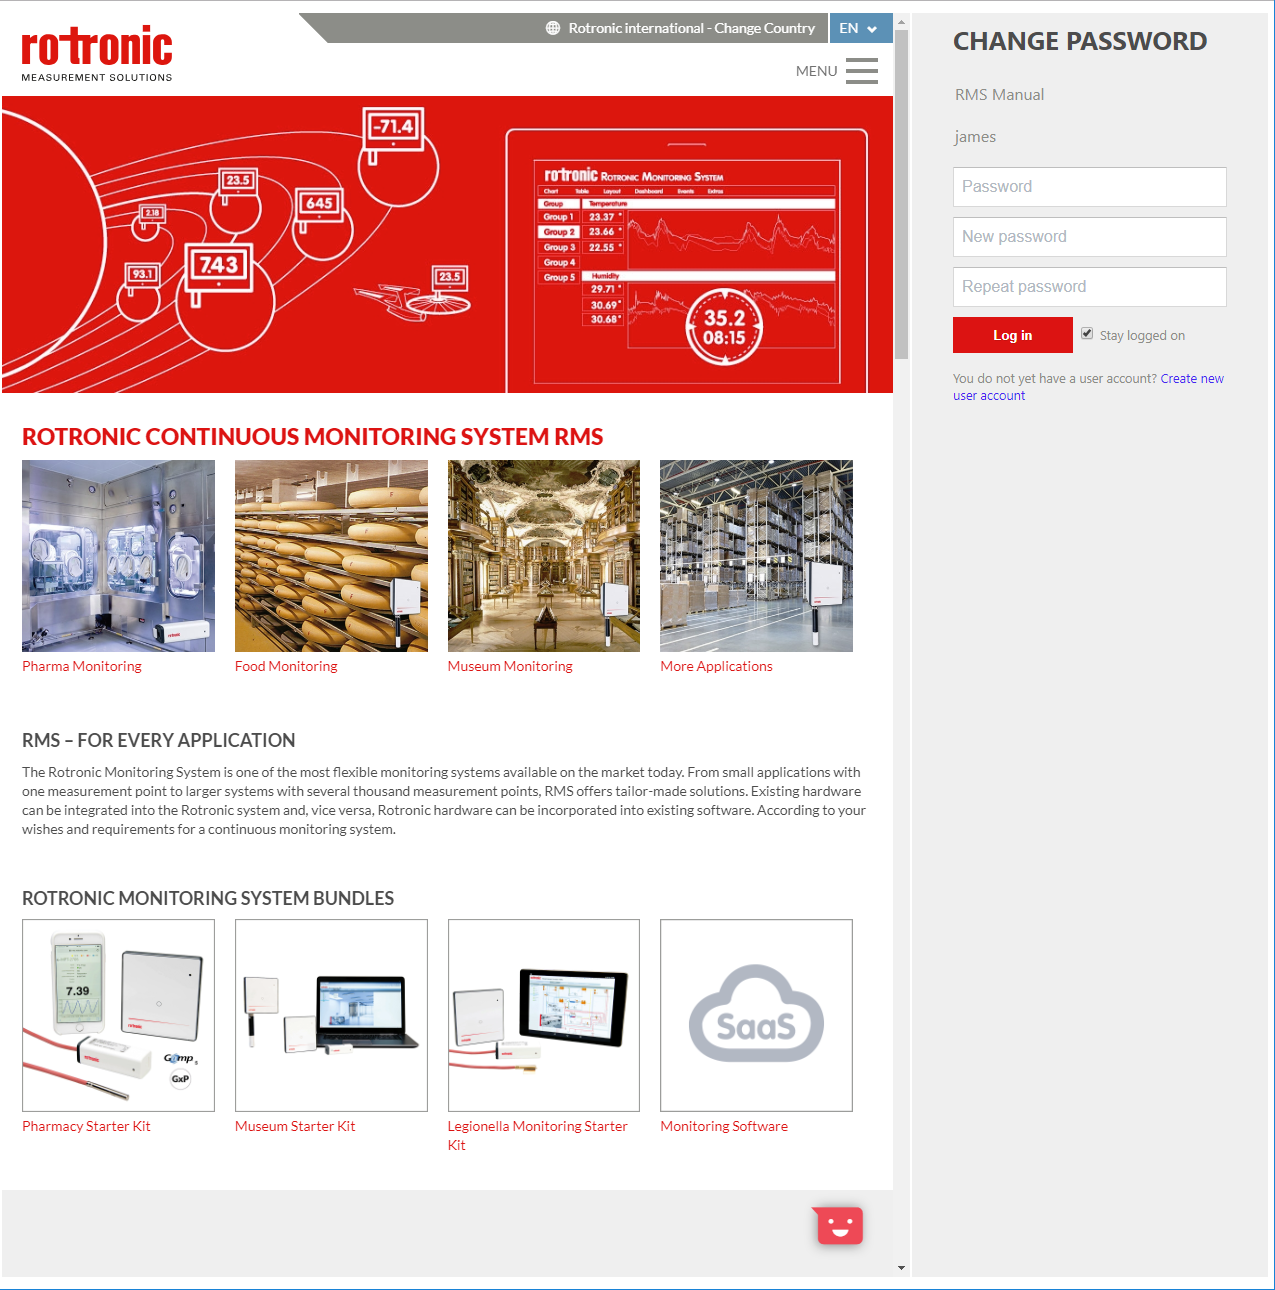Click the Monitoring Software link

[724, 1126]
